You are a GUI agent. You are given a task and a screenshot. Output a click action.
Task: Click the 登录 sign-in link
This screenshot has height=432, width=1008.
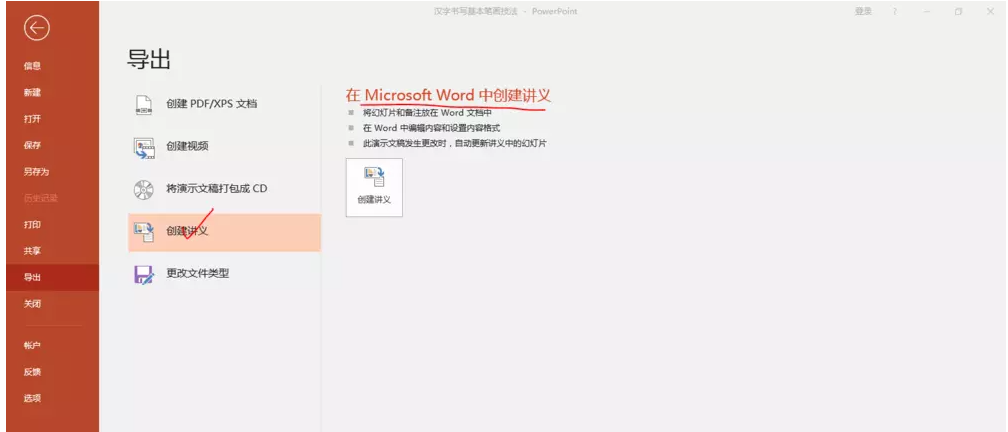click(863, 12)
